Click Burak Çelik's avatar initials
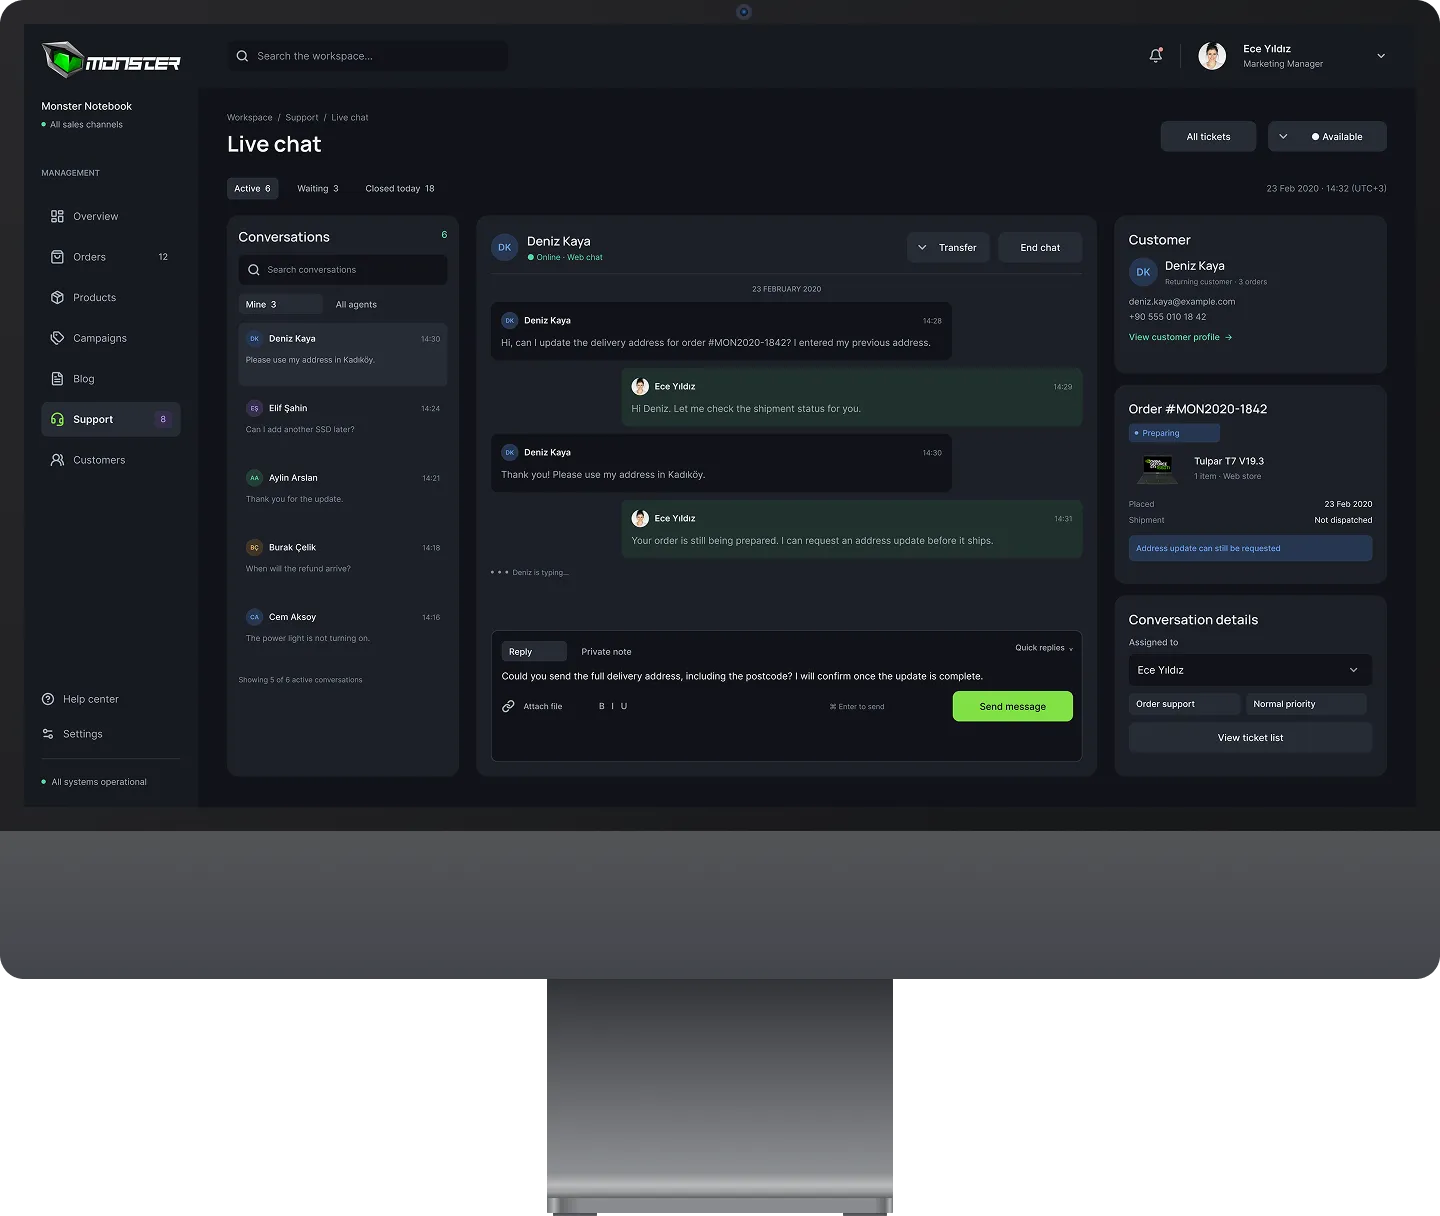 click(x=254, y=548)
